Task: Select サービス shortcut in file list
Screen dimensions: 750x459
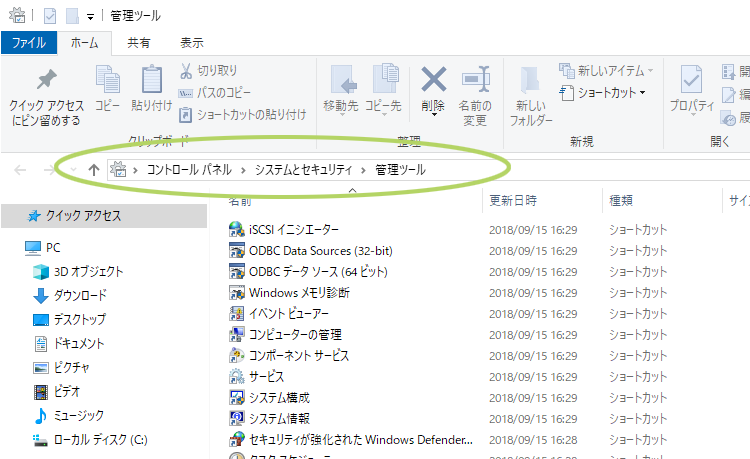Action: pyautogui.click(x=266, y=377)
